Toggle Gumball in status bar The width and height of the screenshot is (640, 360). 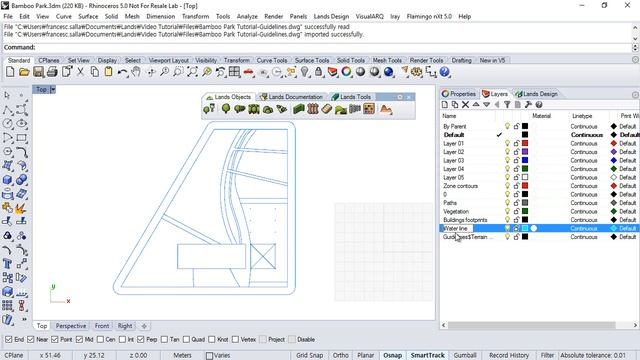465,355
